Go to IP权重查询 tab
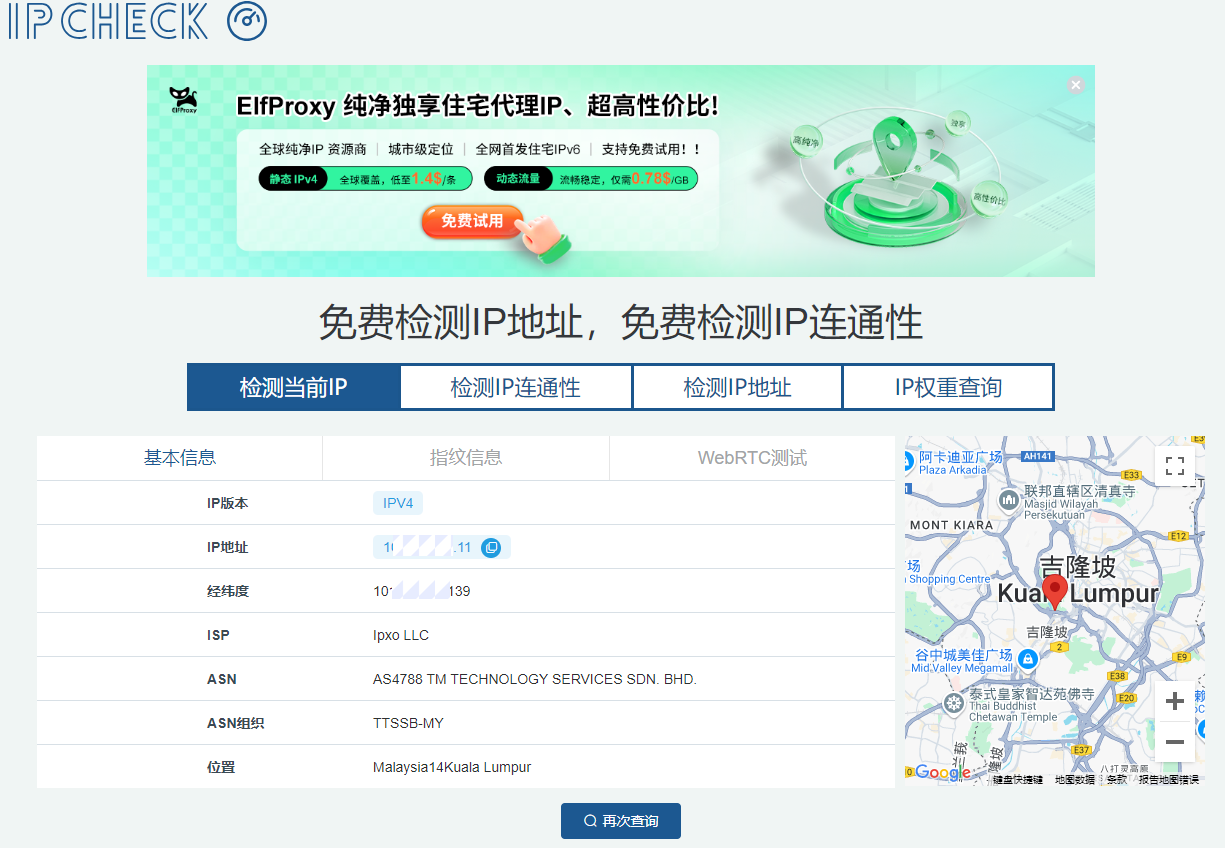The height and width of the screenshot is (848, 1225). (948, 387)
